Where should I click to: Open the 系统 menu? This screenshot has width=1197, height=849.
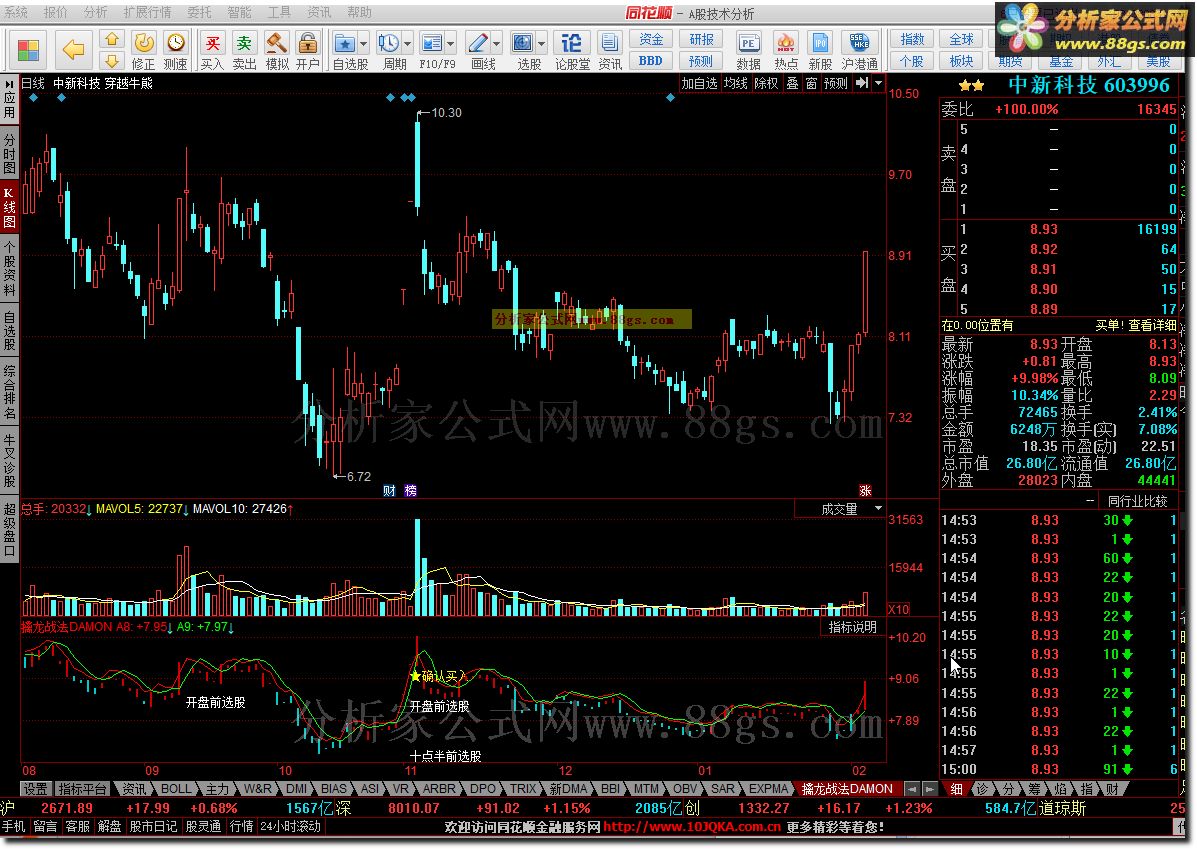tap(16, 12)
